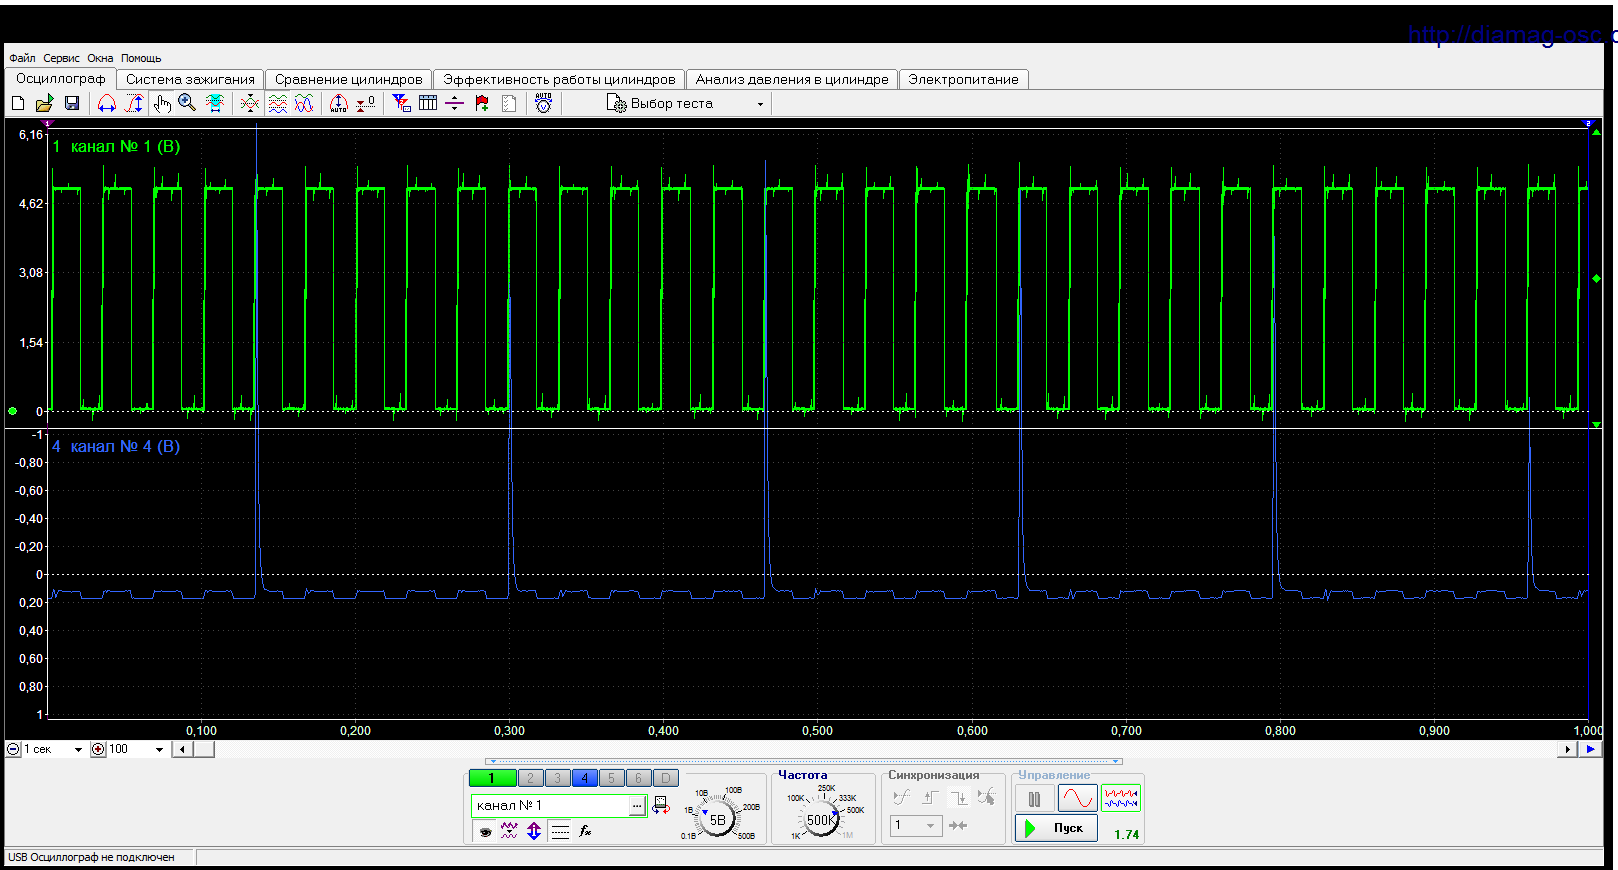This screenshot has width=1618, height=870.
Task: Open the 1 сек time scale dropdown
Action: [78, 749]
